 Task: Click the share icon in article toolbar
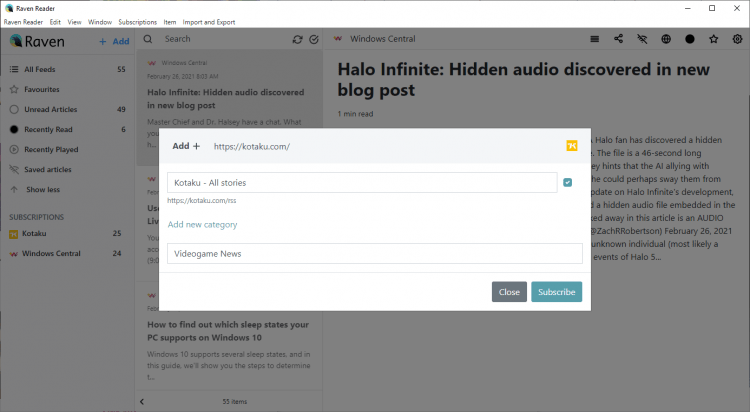[x=619, y=39]
